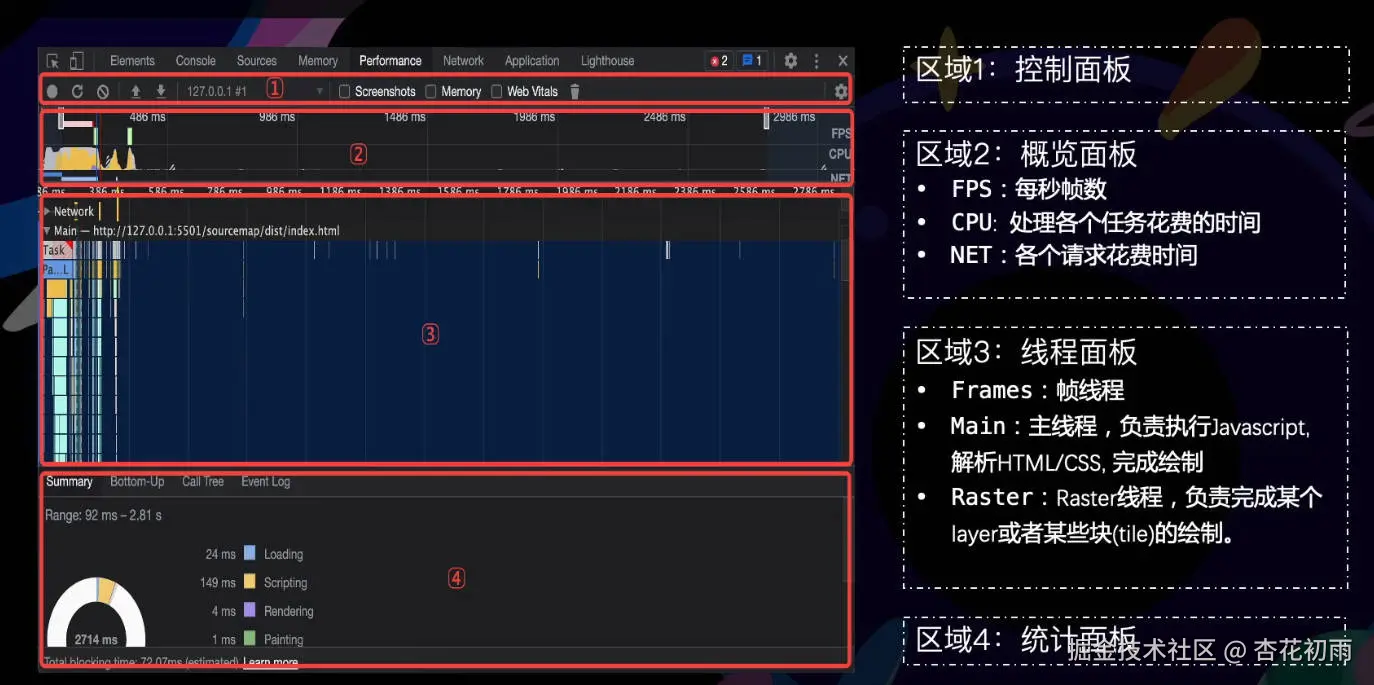The height and width of the screenshot is (685, 1374).
Task: Switch to the Bottom-Up tab
Action: 137,482
